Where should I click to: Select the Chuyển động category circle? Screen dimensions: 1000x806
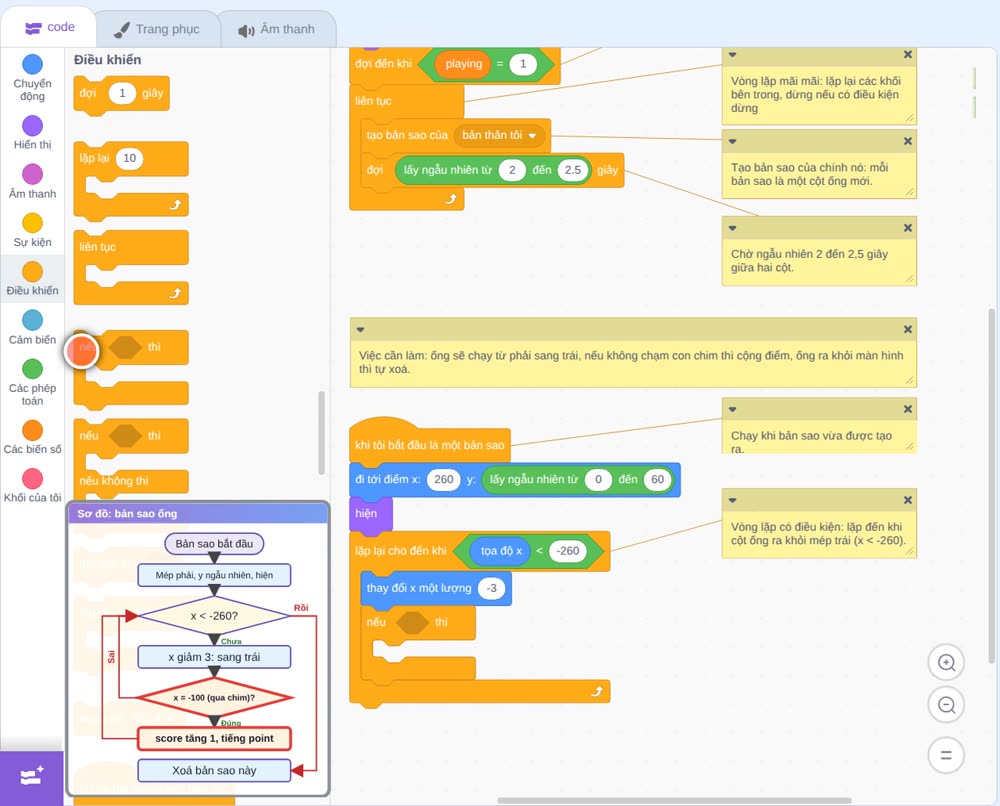click(x=33, y=64)
